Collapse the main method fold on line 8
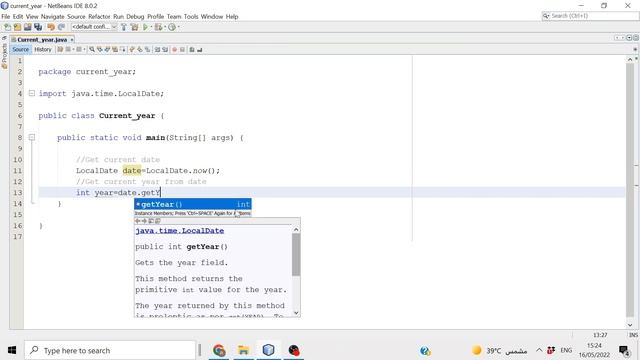640x360 pixels. pyautogui.click(x=32, y=138)
